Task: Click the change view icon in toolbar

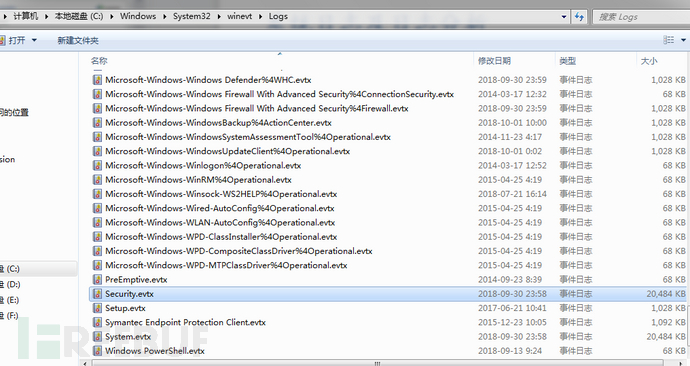Action: point(668,40)
